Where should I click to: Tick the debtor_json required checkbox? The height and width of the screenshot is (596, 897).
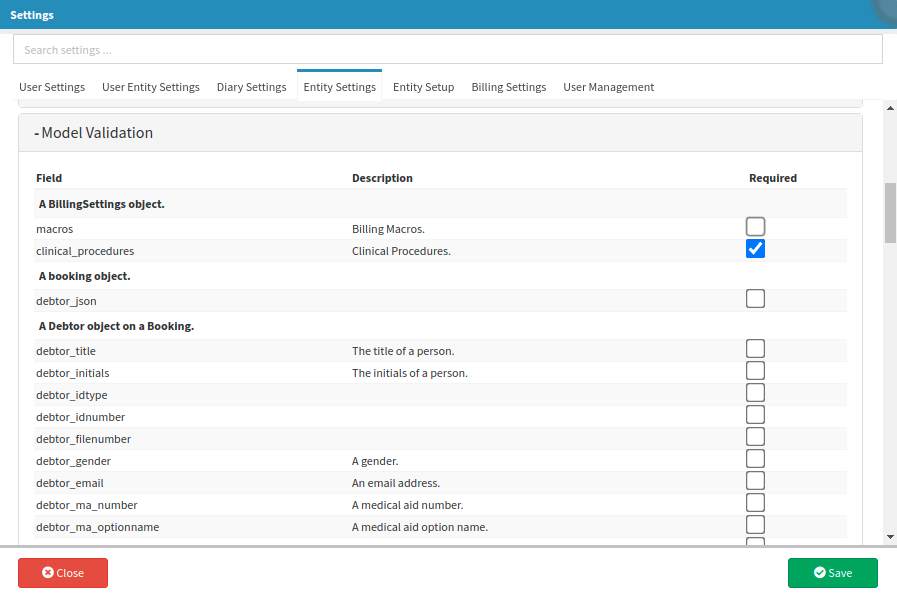(x=755, y=299)
